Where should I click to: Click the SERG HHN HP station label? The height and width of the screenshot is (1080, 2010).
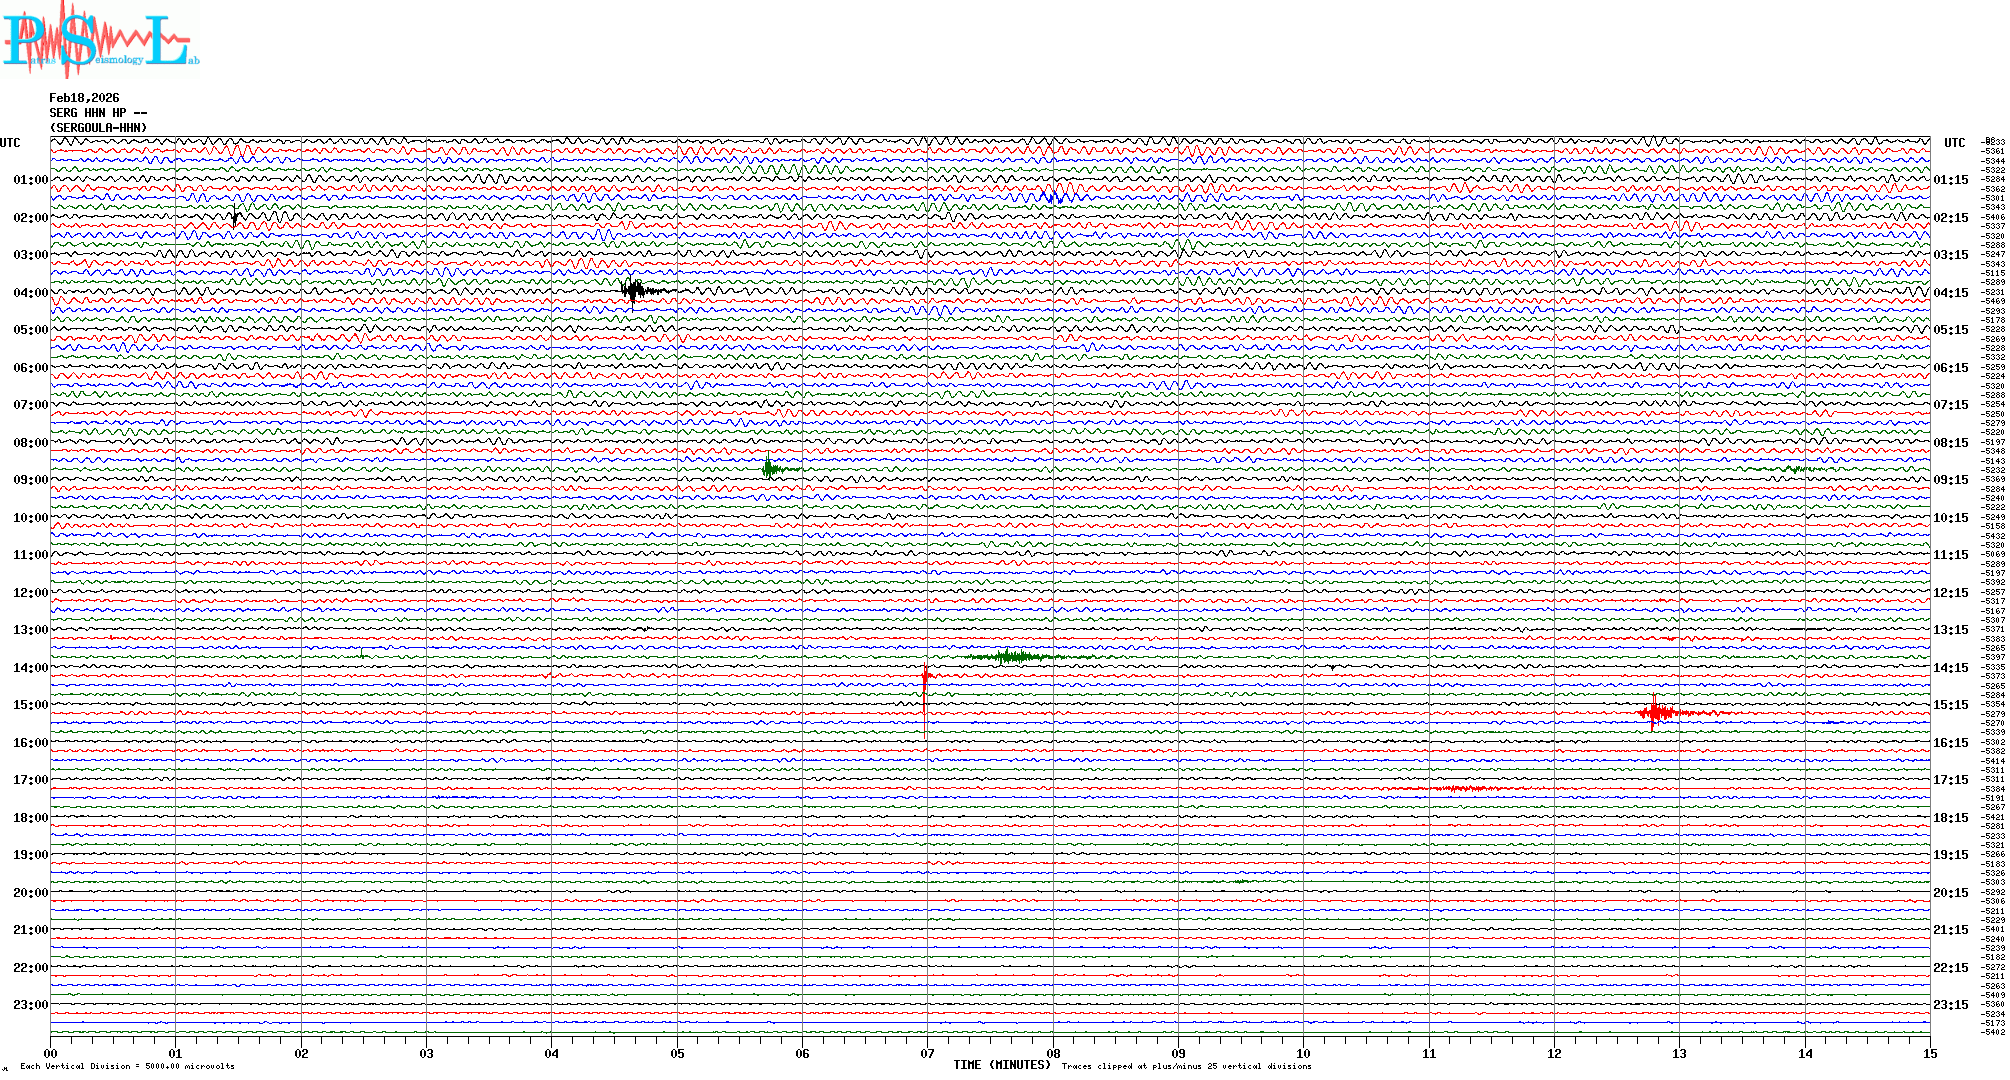tap(98, 113)
